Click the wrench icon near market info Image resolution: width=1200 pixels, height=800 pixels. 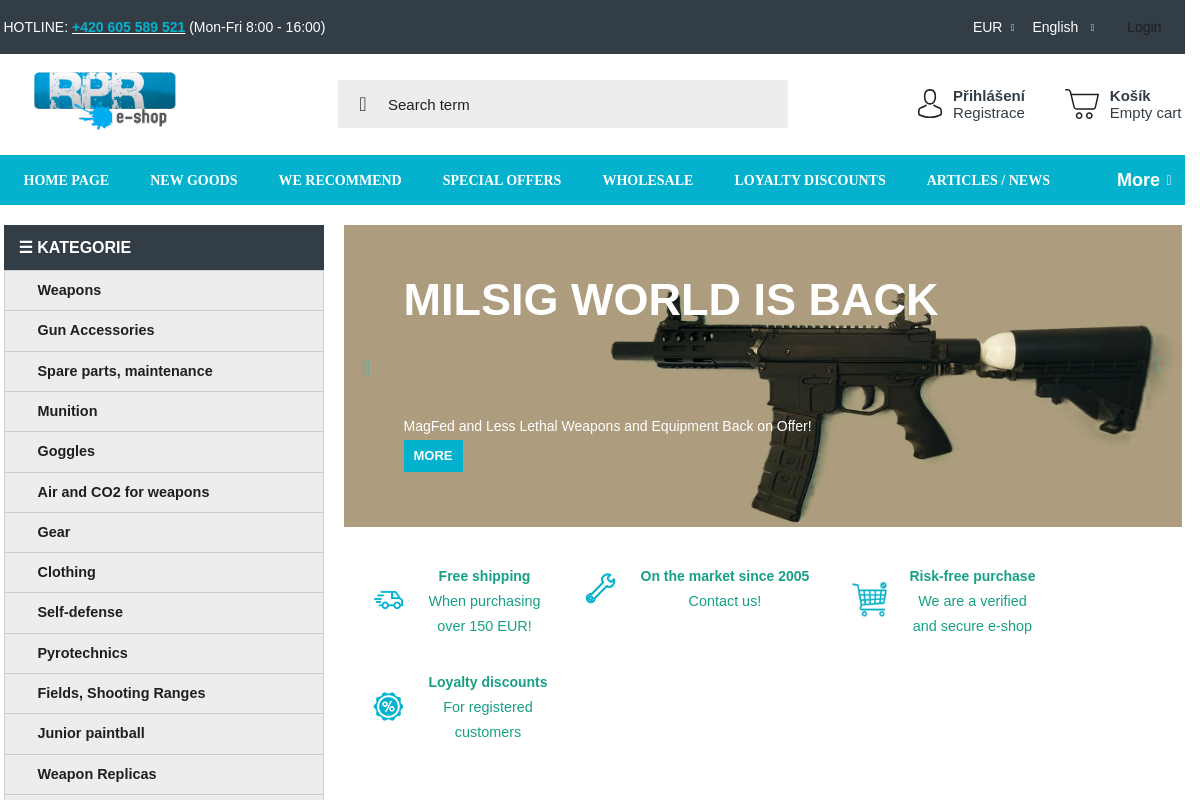tap(600, 588)
